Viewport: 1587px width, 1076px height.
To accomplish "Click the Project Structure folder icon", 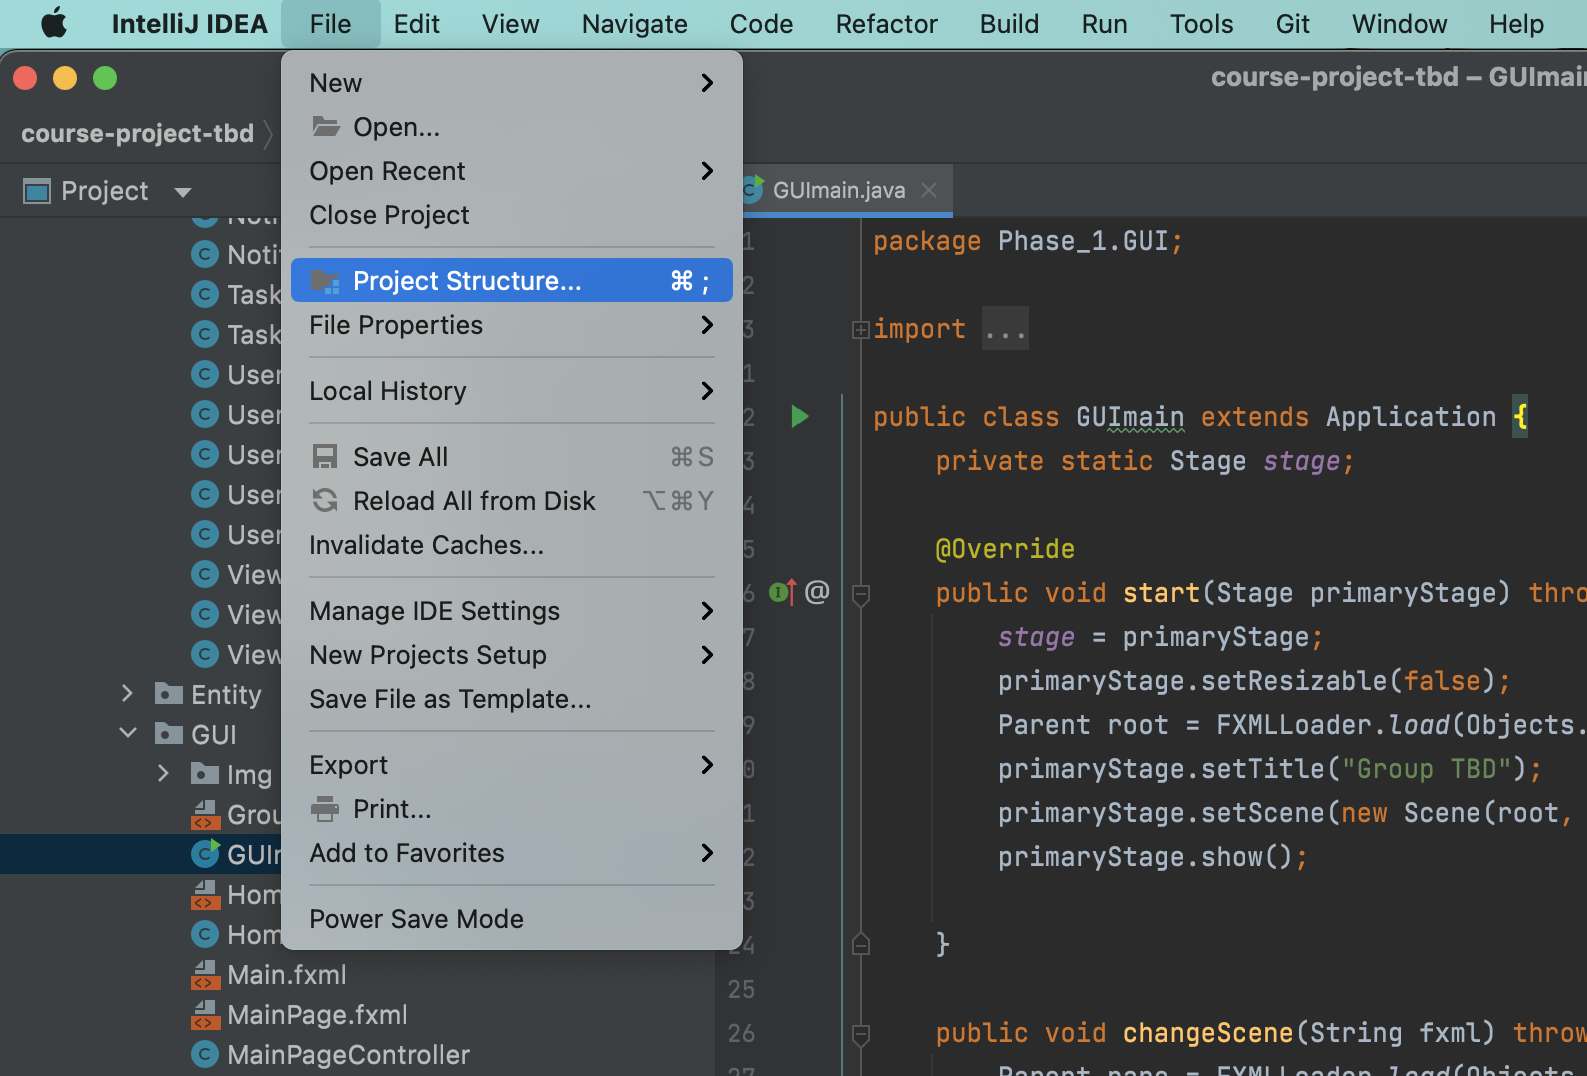I will [325, 281].
